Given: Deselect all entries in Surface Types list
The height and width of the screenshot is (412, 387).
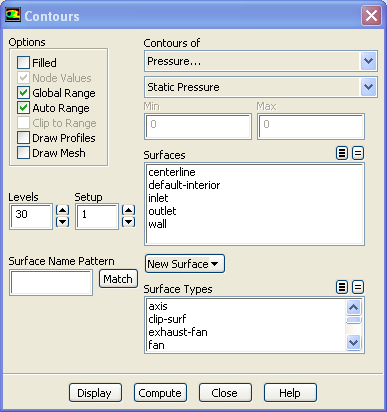Looking at the screenshot, I should (358, 287).
